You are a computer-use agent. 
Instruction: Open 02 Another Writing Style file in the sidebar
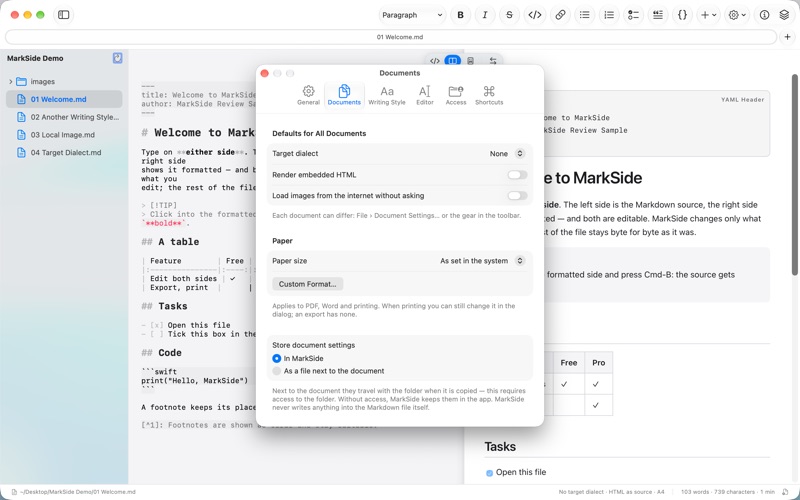[x=64, y=117]
